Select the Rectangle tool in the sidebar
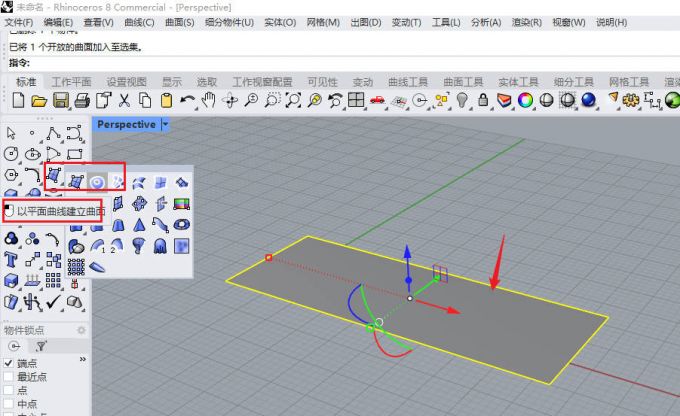 pos(75,154)
